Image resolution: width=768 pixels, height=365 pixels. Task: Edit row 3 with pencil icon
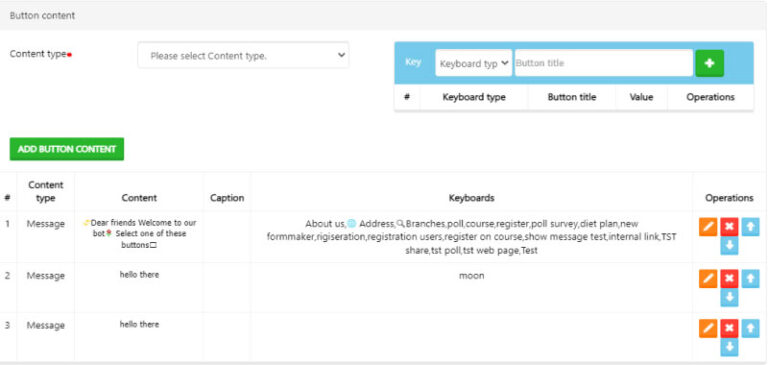(x=708, y=328)
